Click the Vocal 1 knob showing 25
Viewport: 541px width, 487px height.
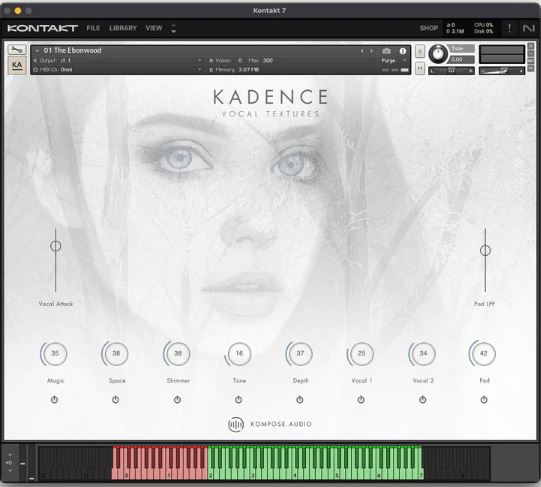click(x=361, y=354)
